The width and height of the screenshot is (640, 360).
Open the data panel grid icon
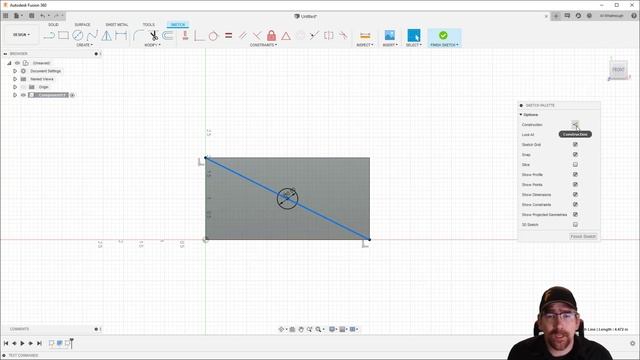coord(5,16)
